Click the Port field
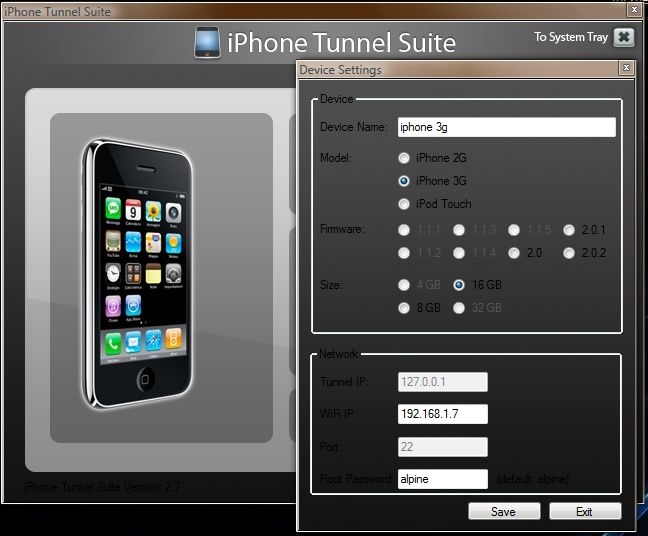Viewport: 648px width, 536px height. [x=443, y=447]
